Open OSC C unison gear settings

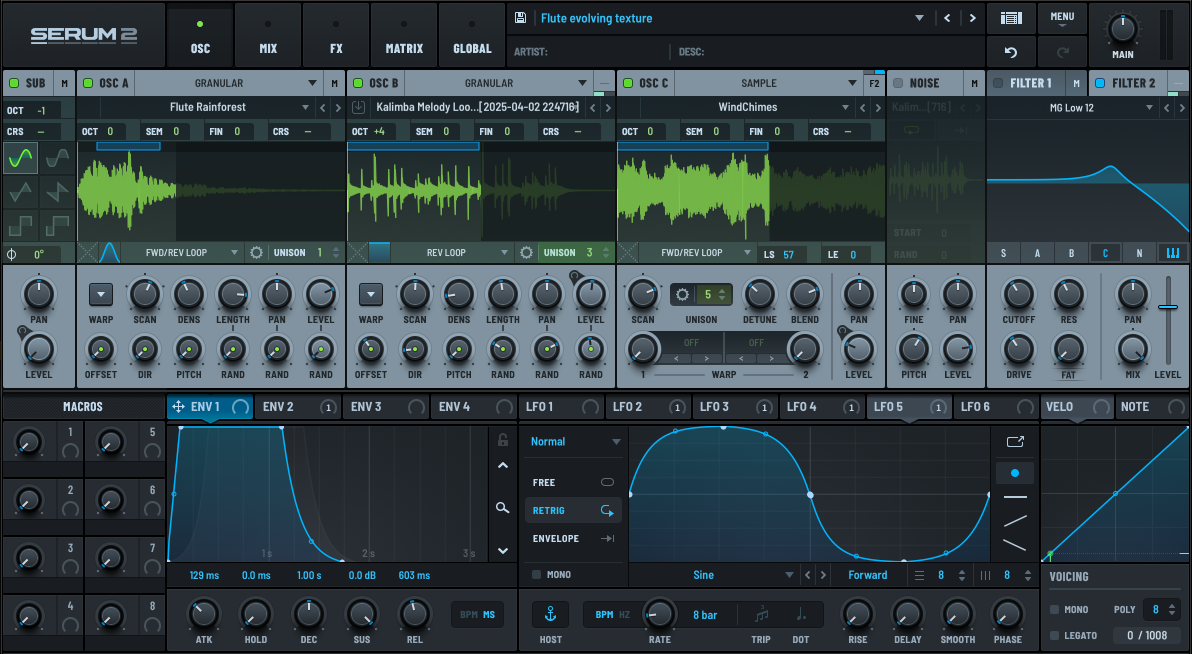click(x=682, y=294)
